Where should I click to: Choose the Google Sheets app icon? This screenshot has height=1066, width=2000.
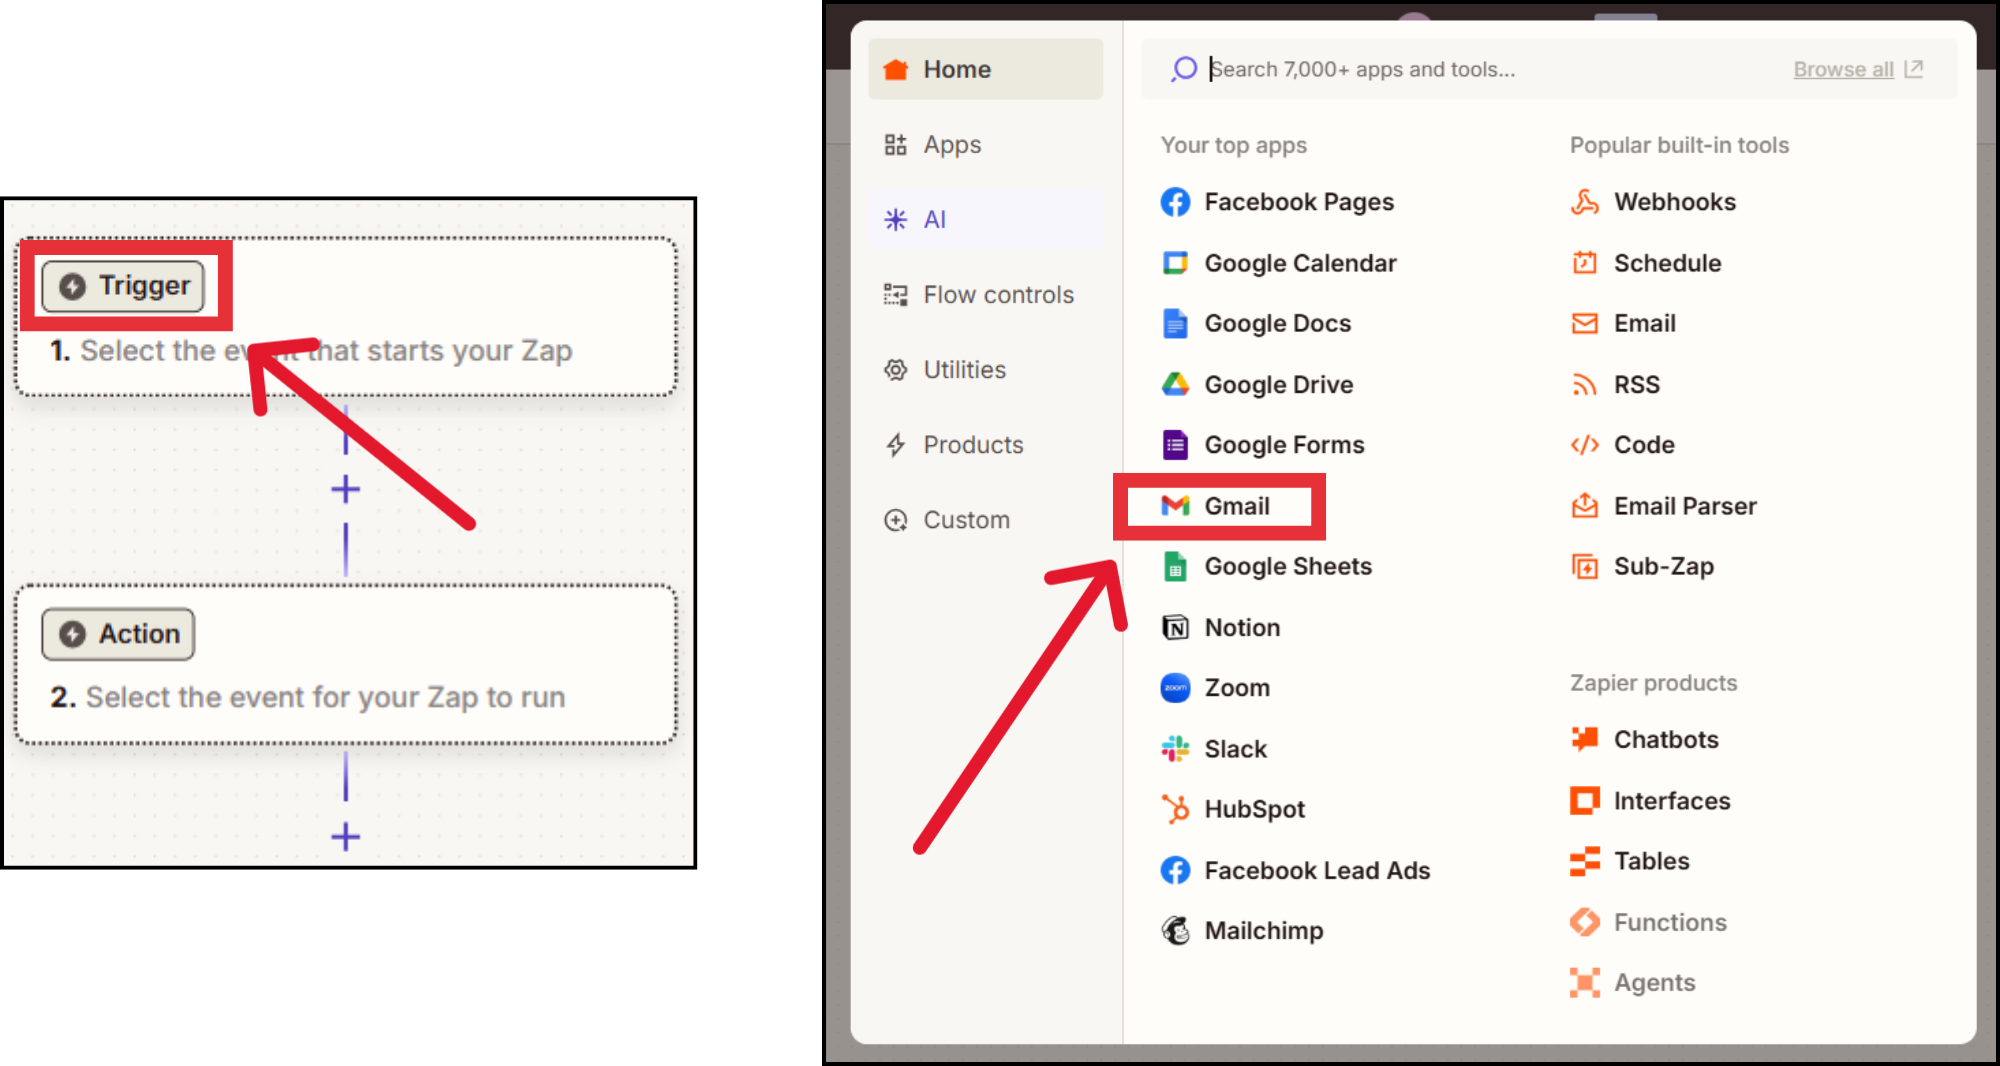coord(1175,566)
